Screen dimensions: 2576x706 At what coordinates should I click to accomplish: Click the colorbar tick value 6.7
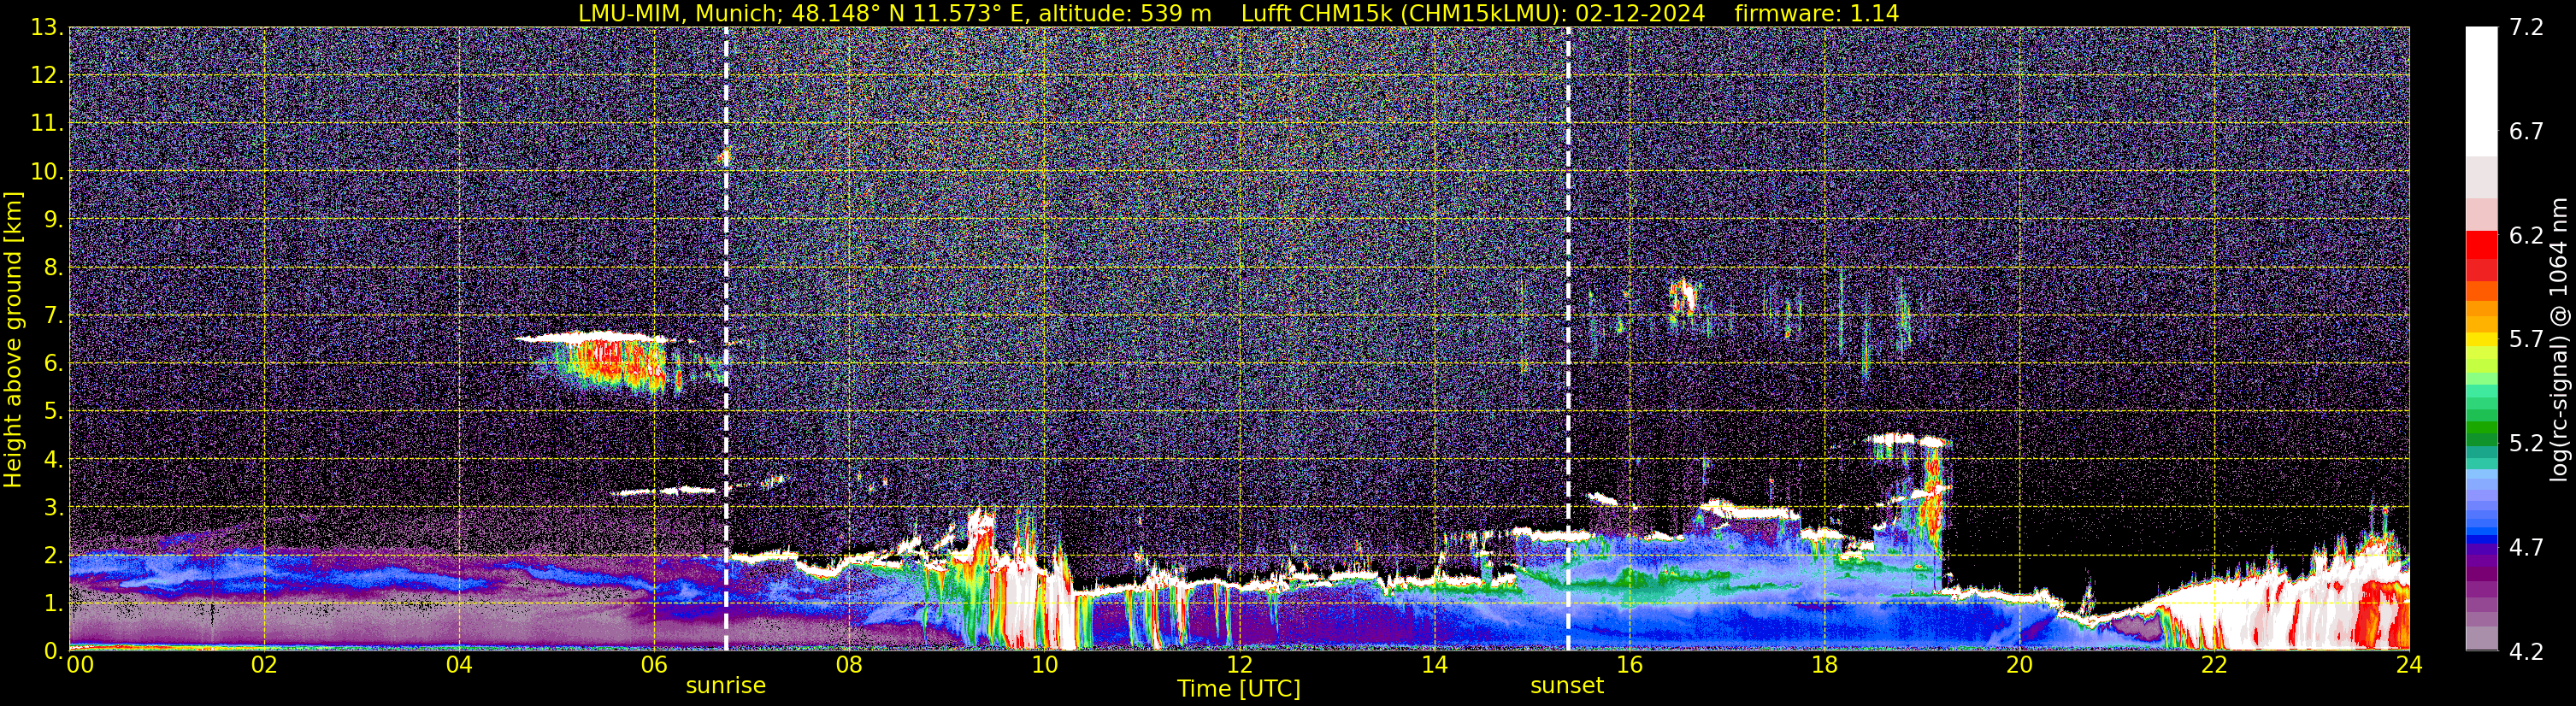[2525, 132]
